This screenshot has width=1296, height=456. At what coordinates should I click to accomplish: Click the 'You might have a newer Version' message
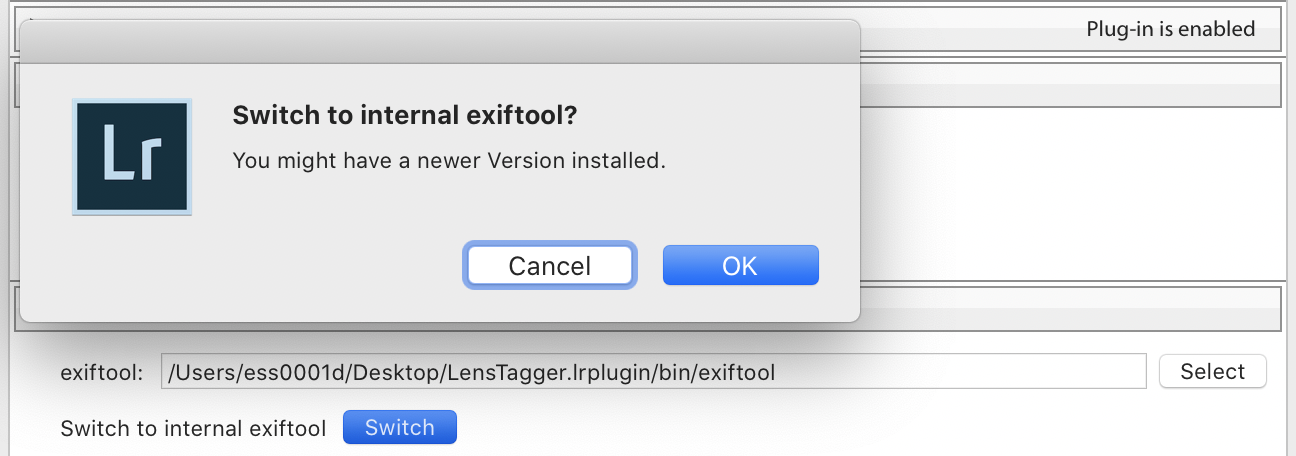pos(449,160)
